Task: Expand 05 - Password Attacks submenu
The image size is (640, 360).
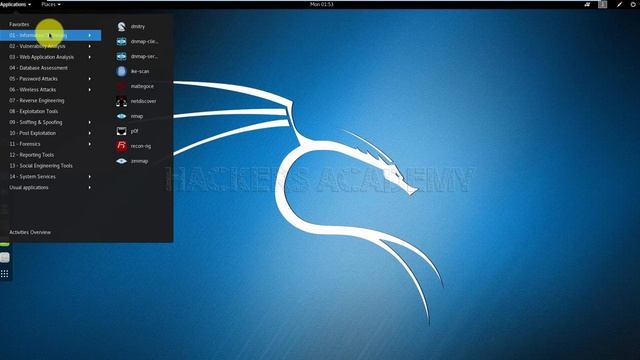Action: pos(51,79)
